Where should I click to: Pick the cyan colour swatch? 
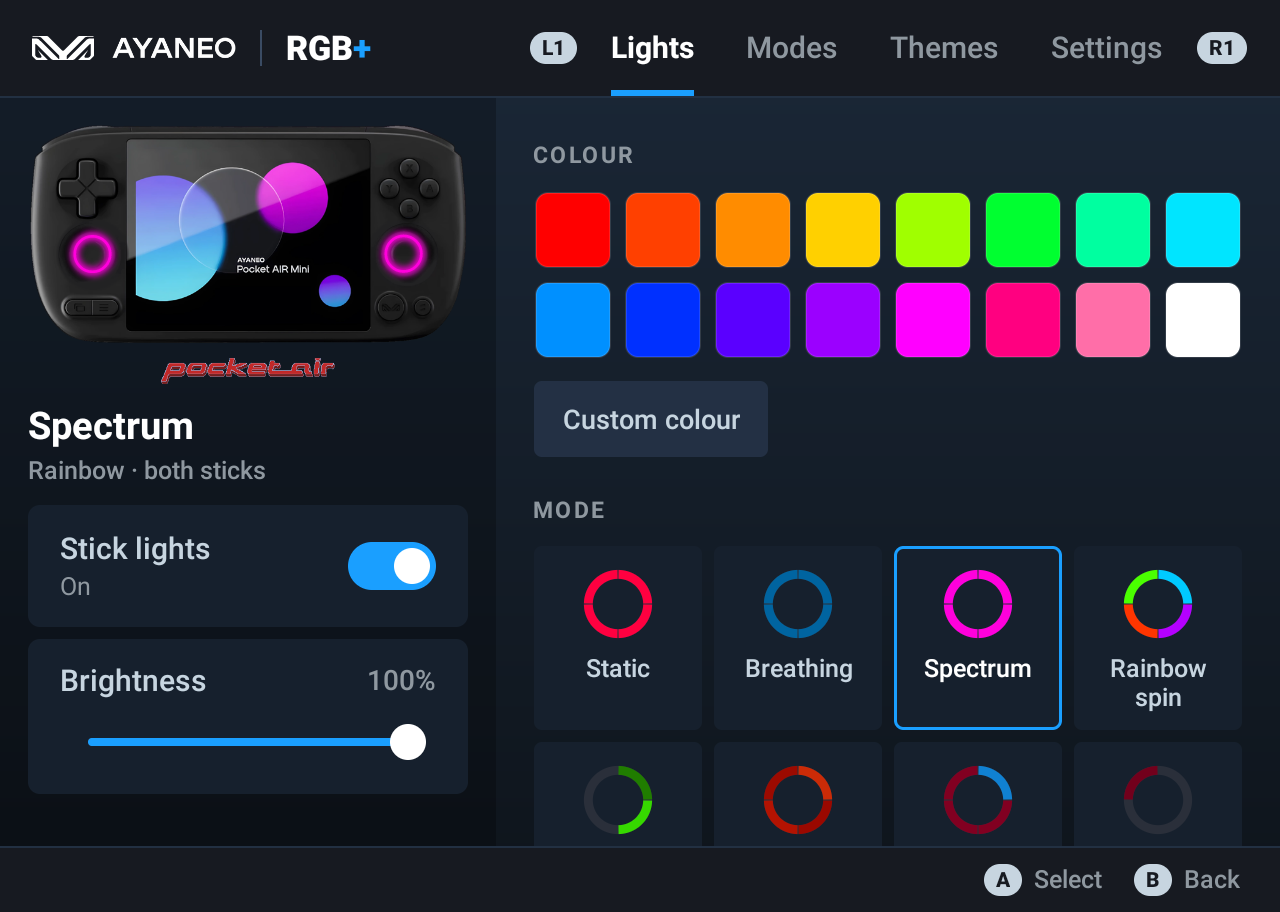(x=1203, y=230)
